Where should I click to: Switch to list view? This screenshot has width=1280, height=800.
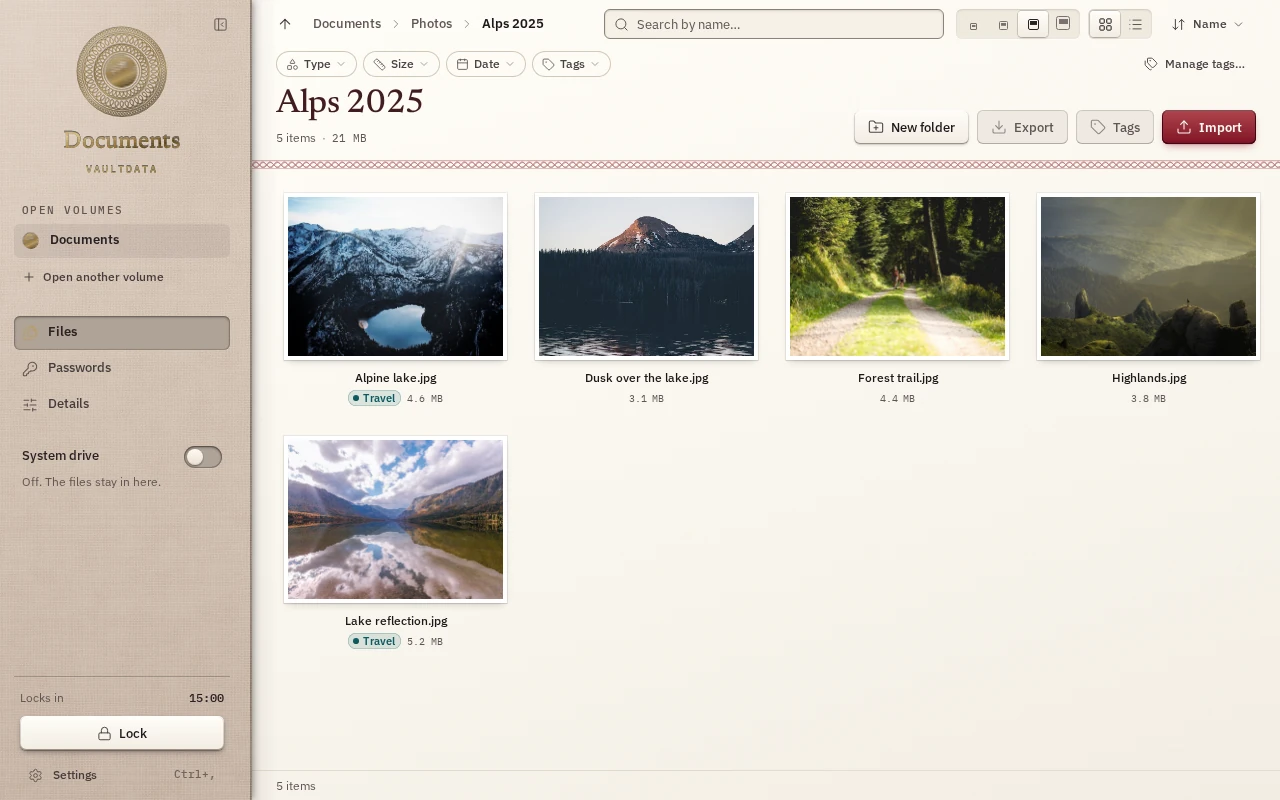(1136, 24)
